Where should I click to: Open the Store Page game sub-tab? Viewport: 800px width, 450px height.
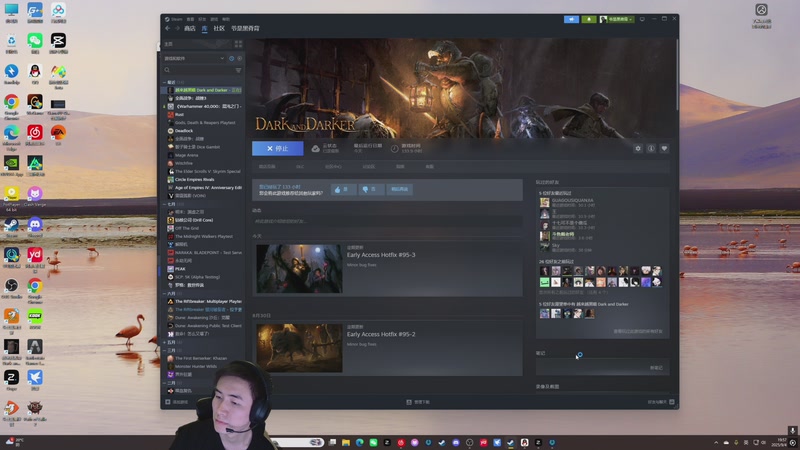point(267,167)
